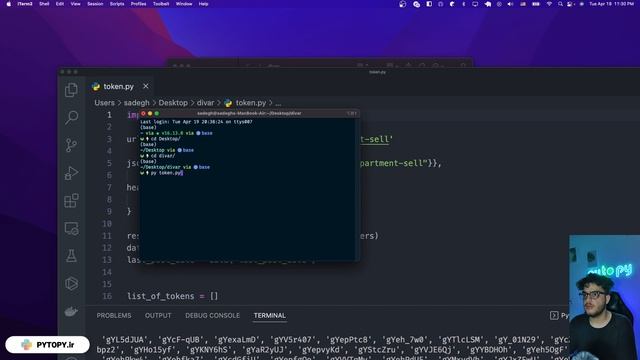Open the Source Control view
The width and height of the screenshot is (640, 360).
tap(71, 145)
